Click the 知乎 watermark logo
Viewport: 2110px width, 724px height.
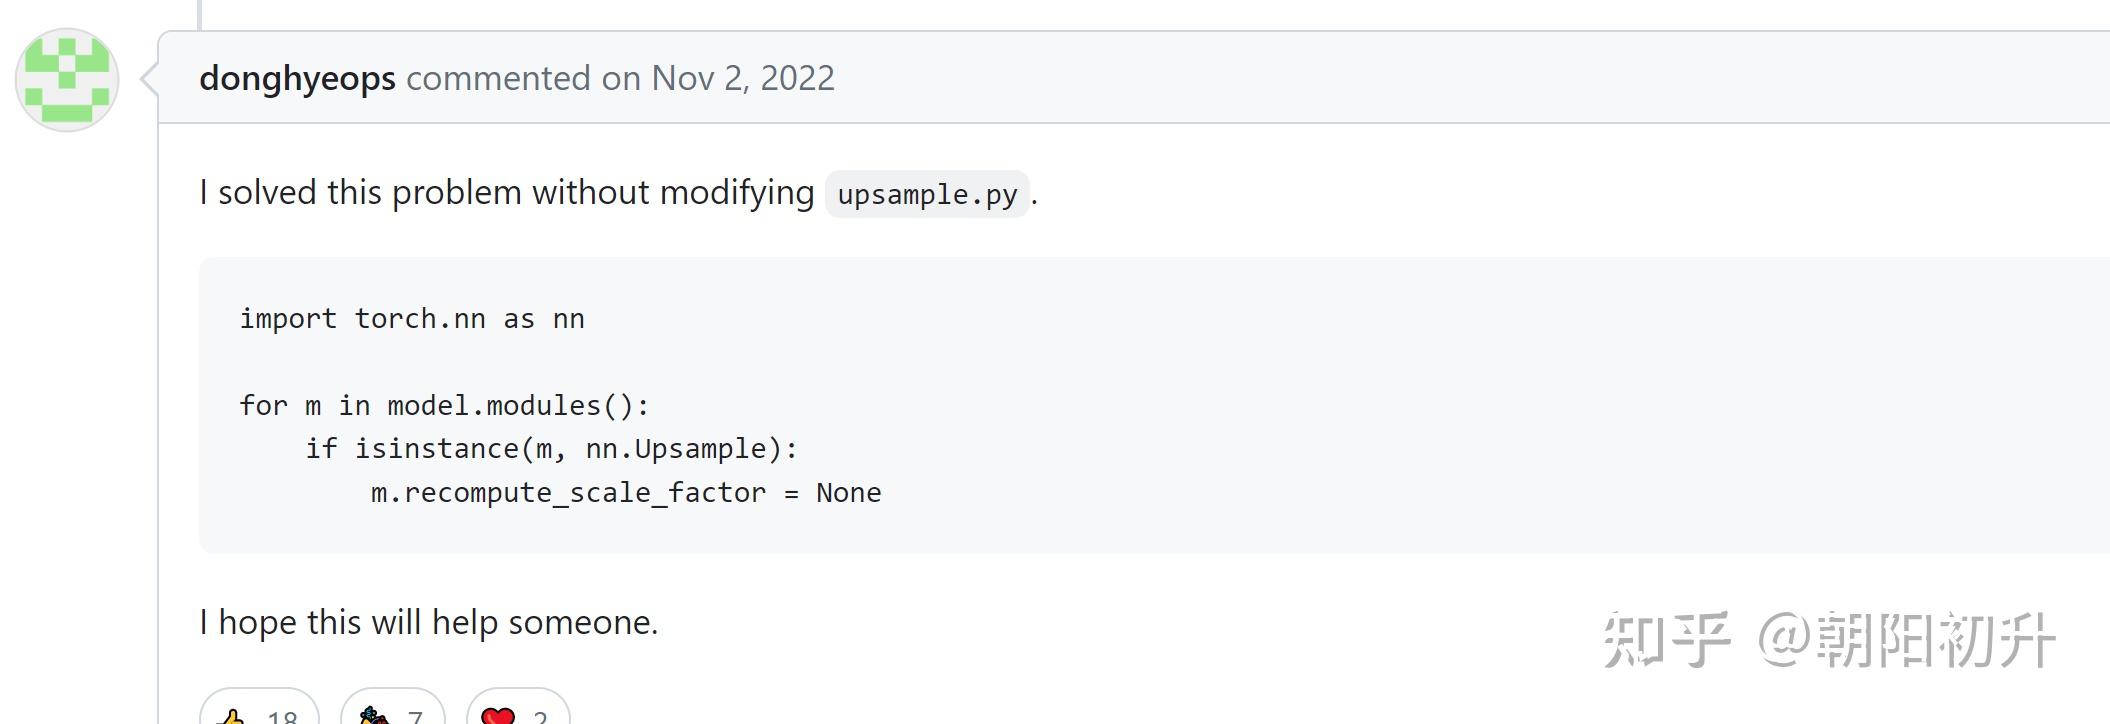click(1666, 640)
